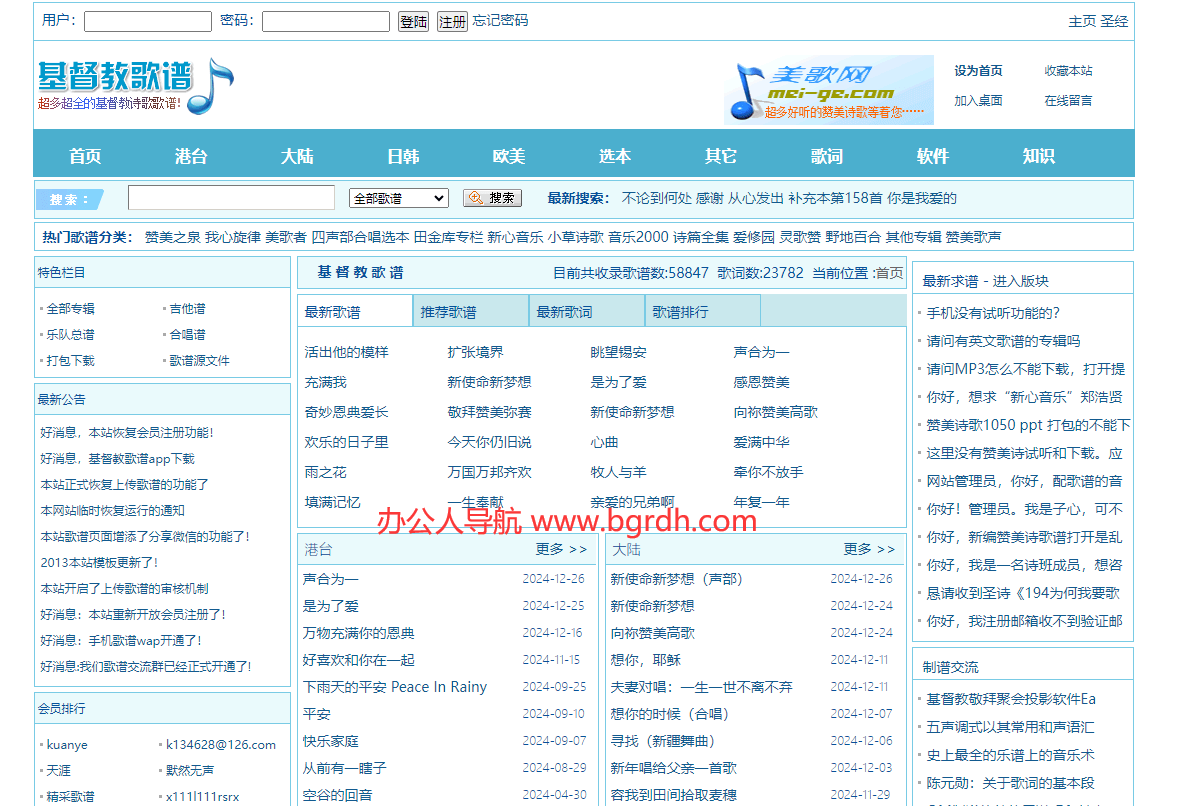Open 吉他谱 in 特色栏目
Screen dimensions: 1187x806
(x=187, y=309)
